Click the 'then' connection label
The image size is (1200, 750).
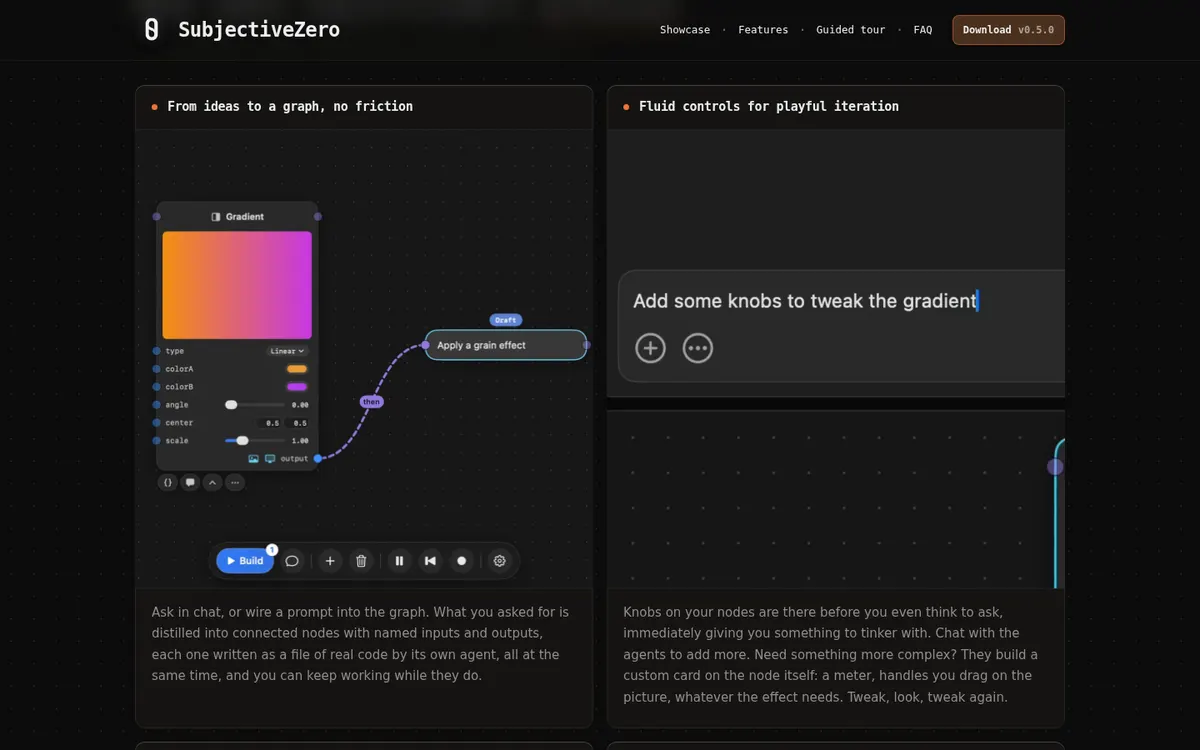tap(371, 402)
